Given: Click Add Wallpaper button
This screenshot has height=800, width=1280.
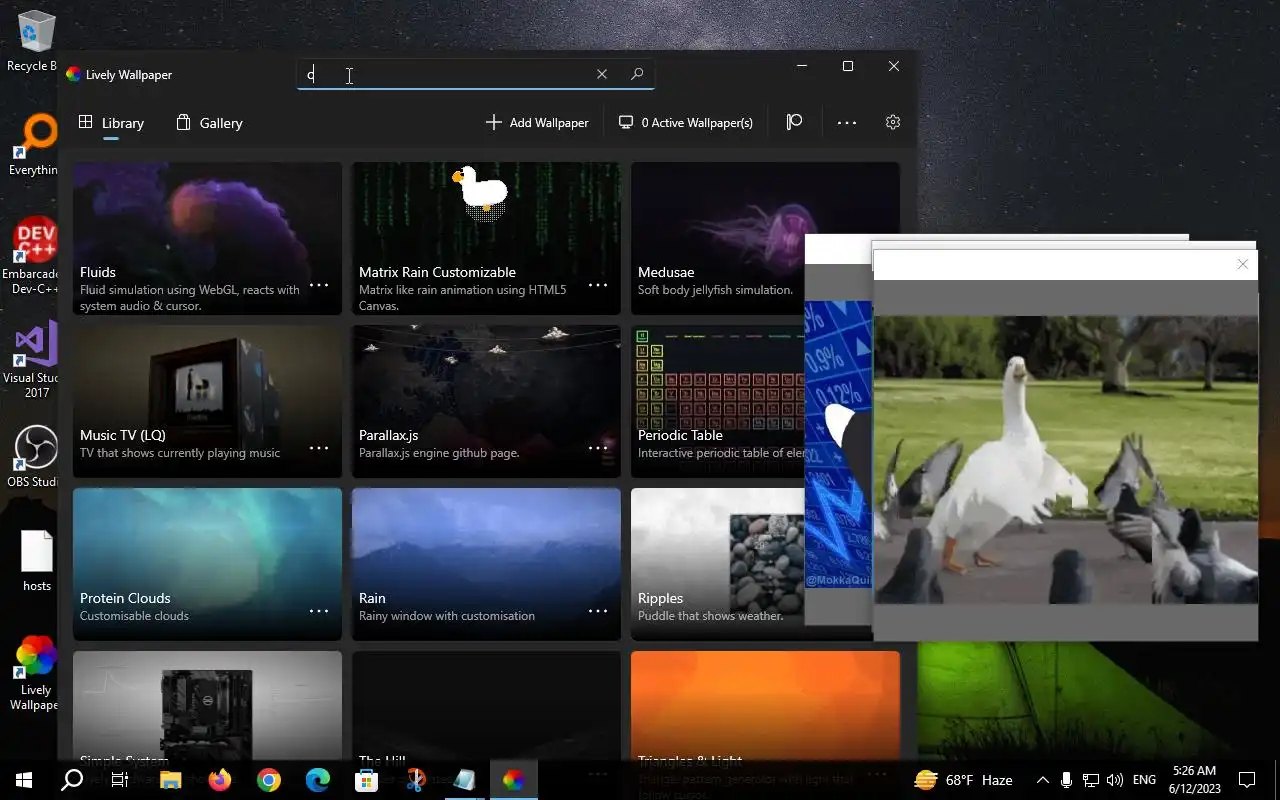Looking at the screenshot, I should [537, 122].
